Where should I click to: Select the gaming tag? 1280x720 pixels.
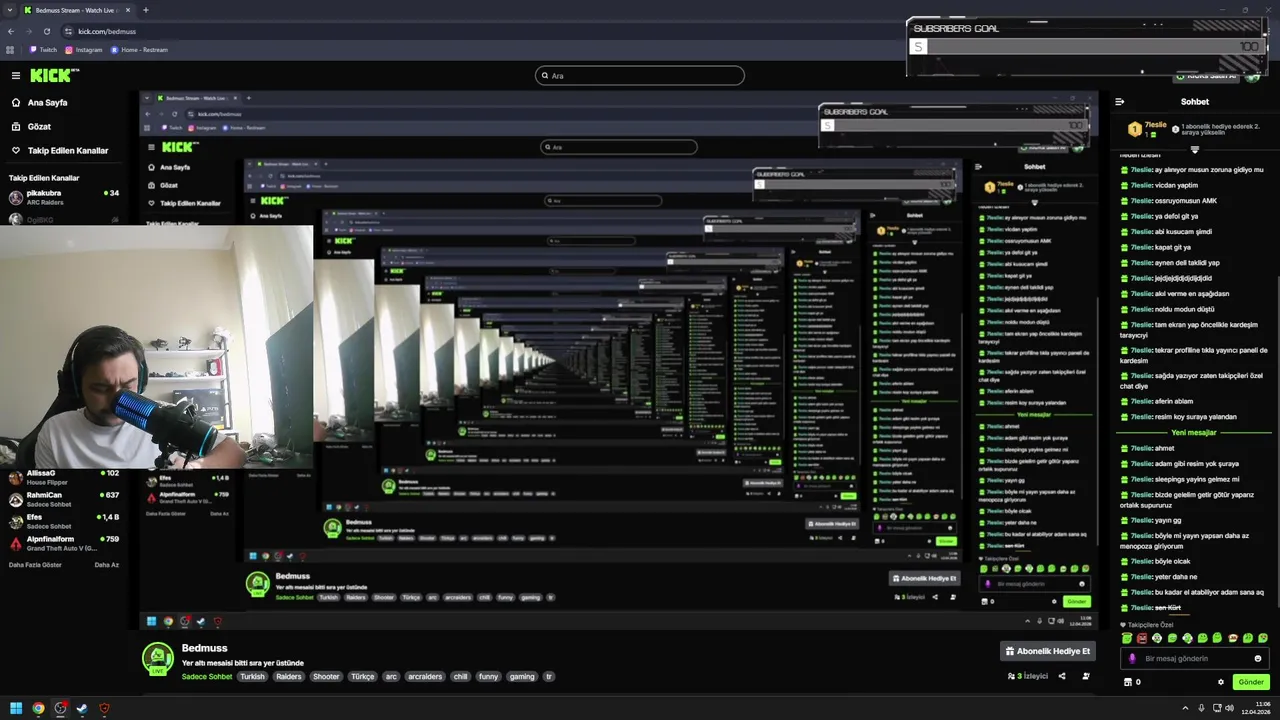[x=522, y=677]
